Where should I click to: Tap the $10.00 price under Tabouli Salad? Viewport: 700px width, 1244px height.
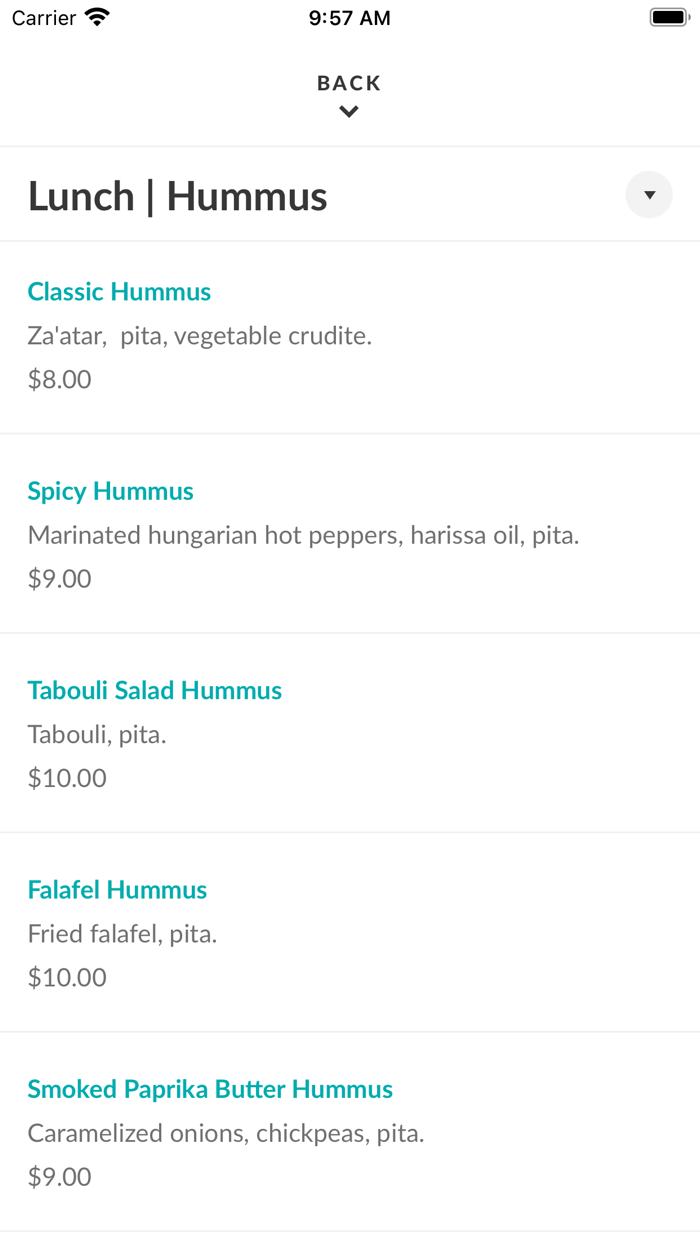tap(67, 778)
